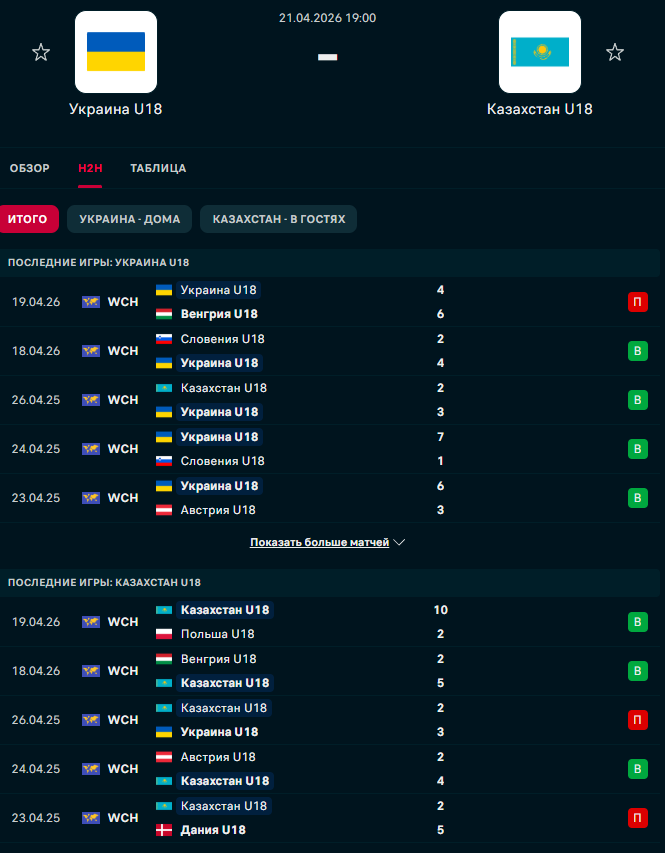Filter by КАЗАХСТАН - В ГОСТЯХ
This screenshot has height=853, width=665.
[x=278, y=219]
